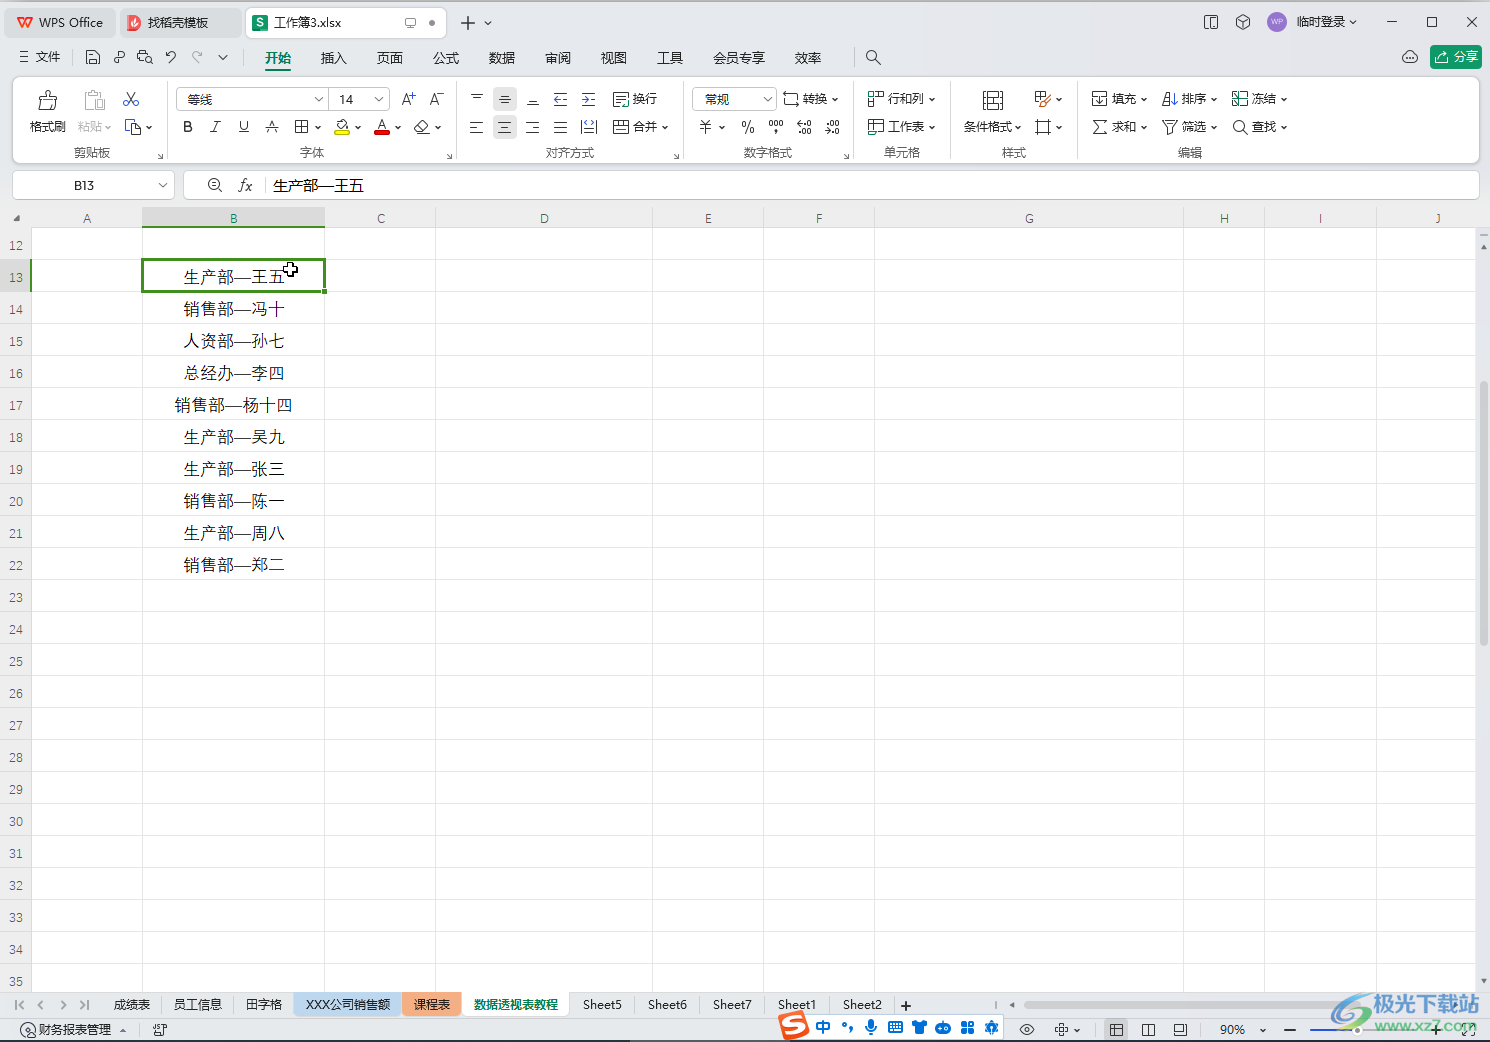Apply the yellow fill color swatch

tap(342, 127)
